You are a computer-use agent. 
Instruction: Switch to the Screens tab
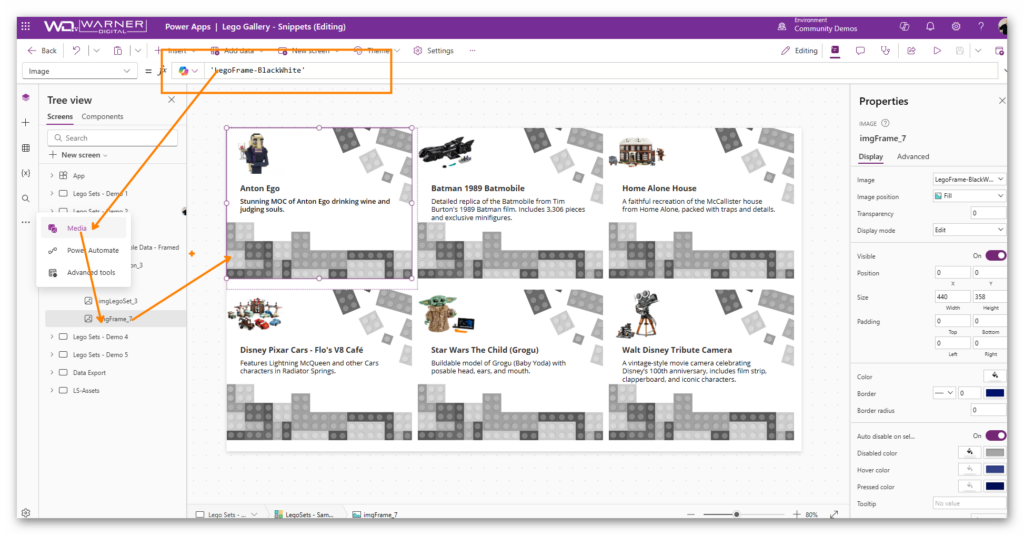(x=60, y=116)
